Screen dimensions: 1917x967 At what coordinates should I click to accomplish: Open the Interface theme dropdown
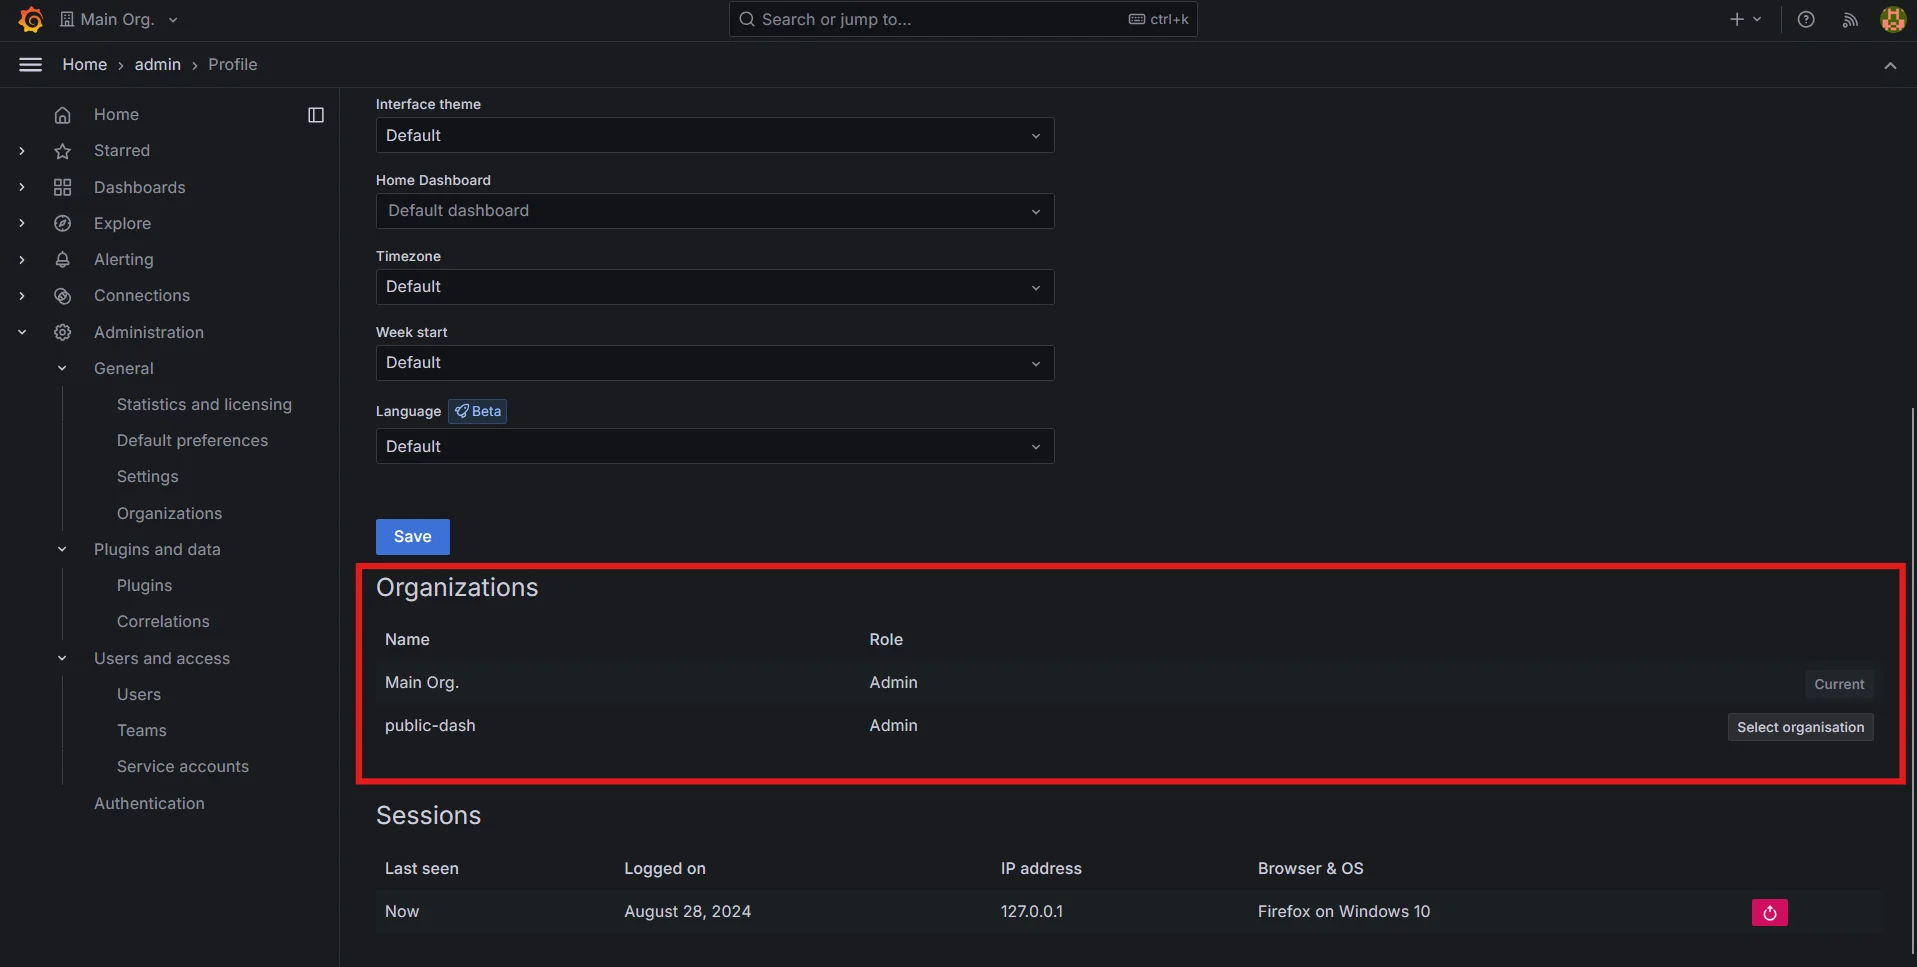pos(713,135)
